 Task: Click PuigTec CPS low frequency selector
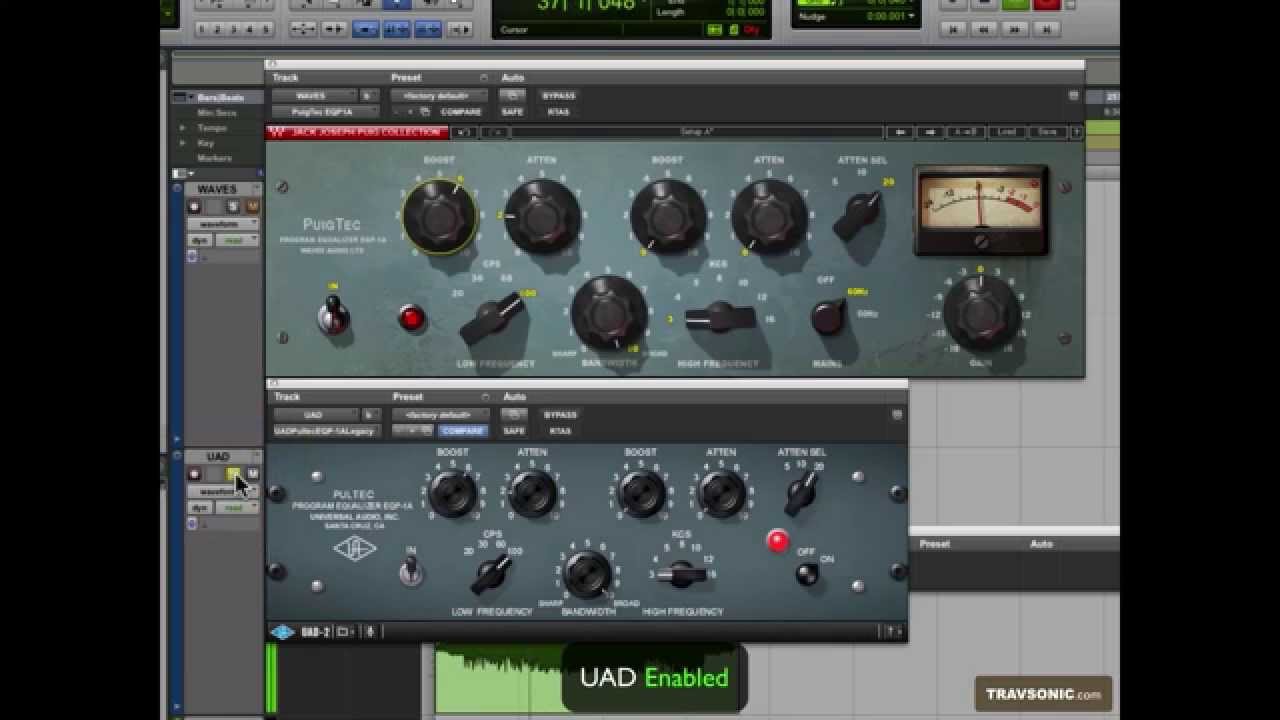coord(493,319)
